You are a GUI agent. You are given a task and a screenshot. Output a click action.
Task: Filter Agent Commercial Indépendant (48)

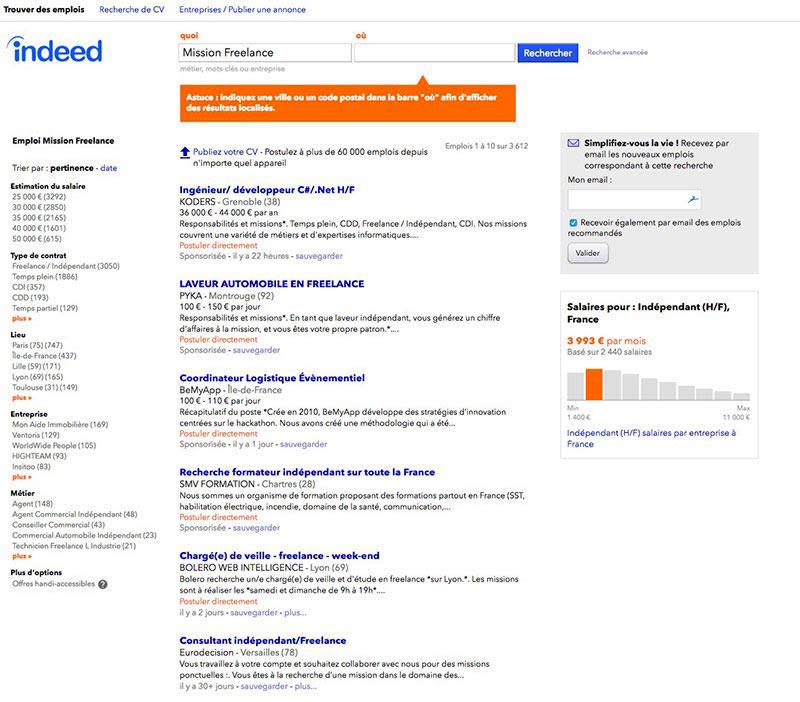coord(75,514)
